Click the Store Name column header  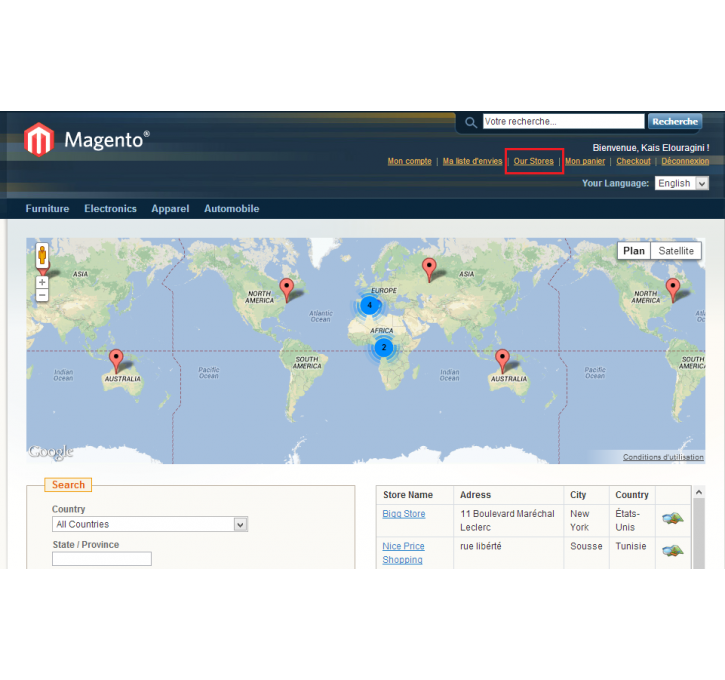point(408,495)
